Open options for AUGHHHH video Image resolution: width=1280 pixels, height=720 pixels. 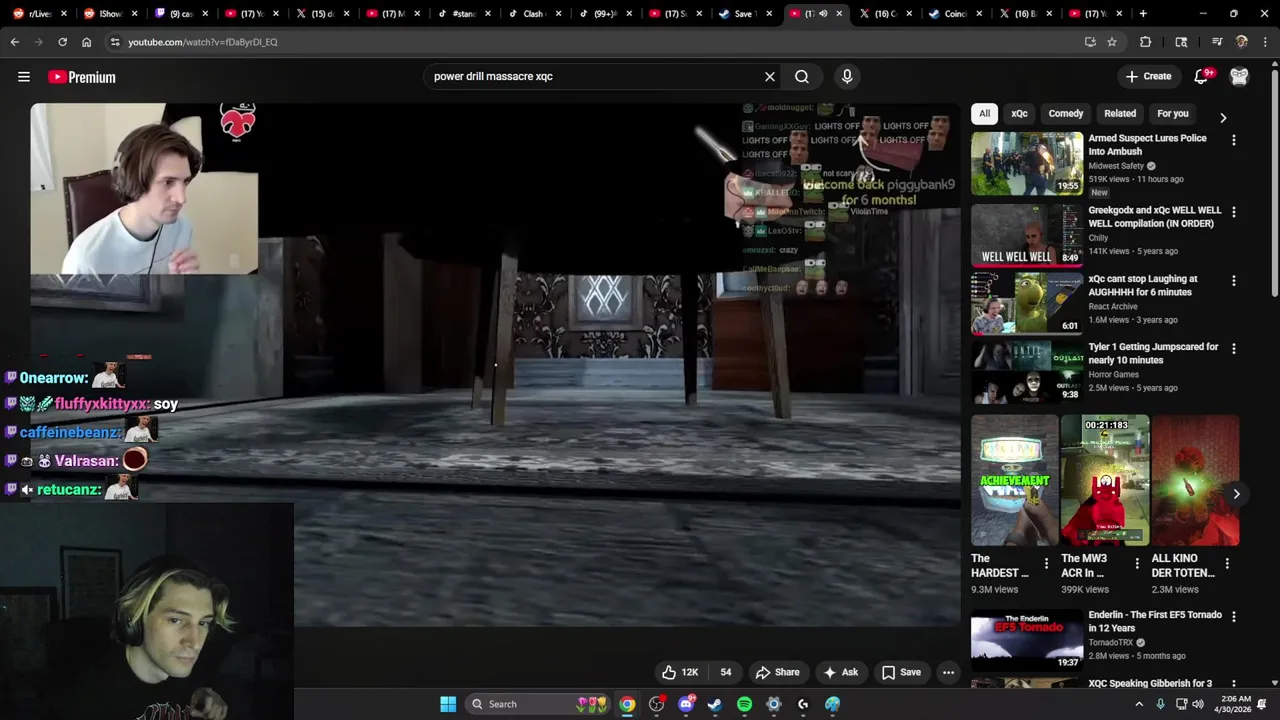tap(1234, 281)
